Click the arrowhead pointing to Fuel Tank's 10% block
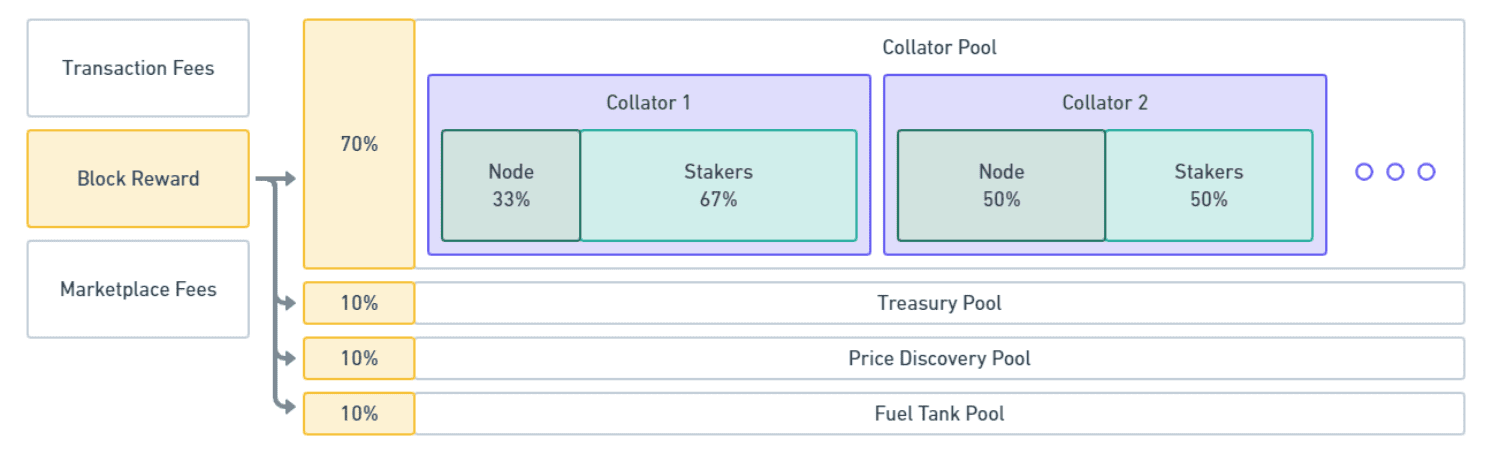1496x466 pixels. coord(290,406)
